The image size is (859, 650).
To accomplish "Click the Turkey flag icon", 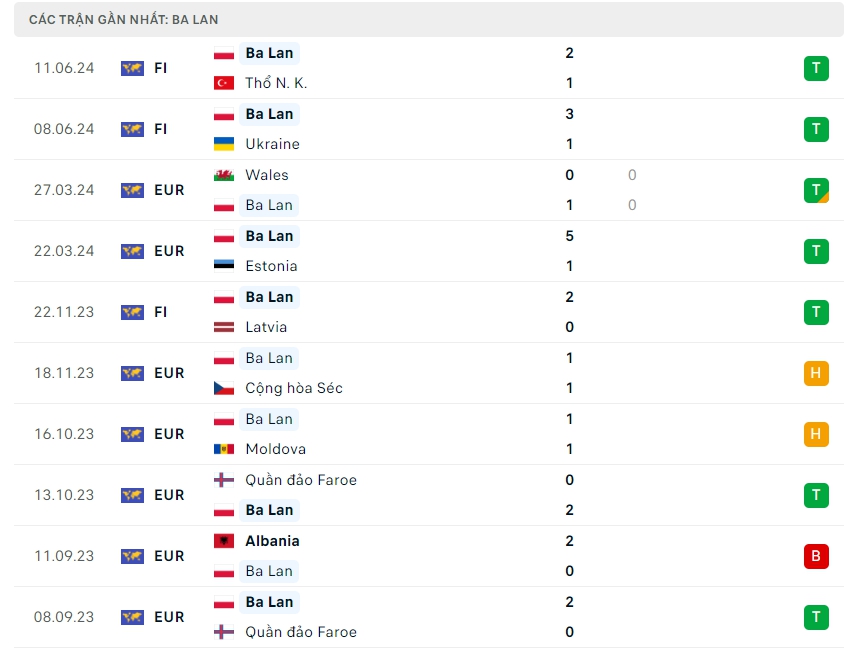I will (x=224, y=83).
